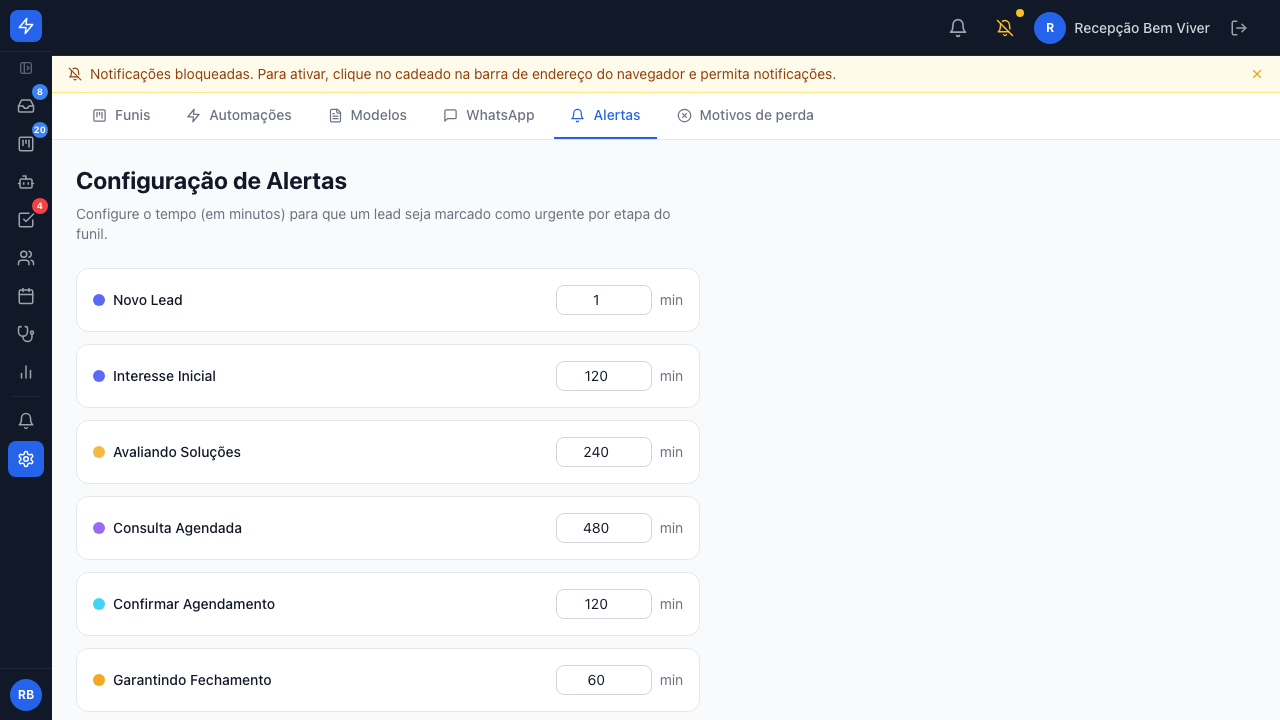Click the Consulta Agendada minutes field
1280x720 pixels.
(604, 528)
